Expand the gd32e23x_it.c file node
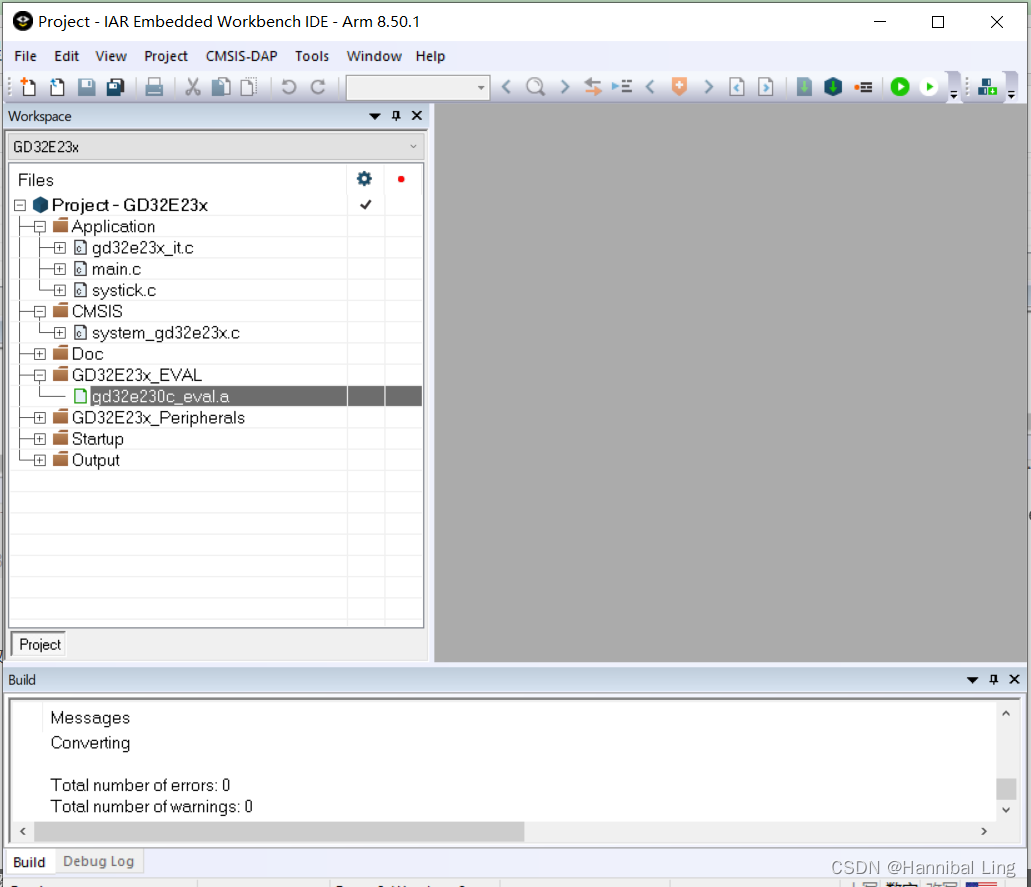Image resolution: width=1031 pixels, height=887 pixels. click(60, 248)
